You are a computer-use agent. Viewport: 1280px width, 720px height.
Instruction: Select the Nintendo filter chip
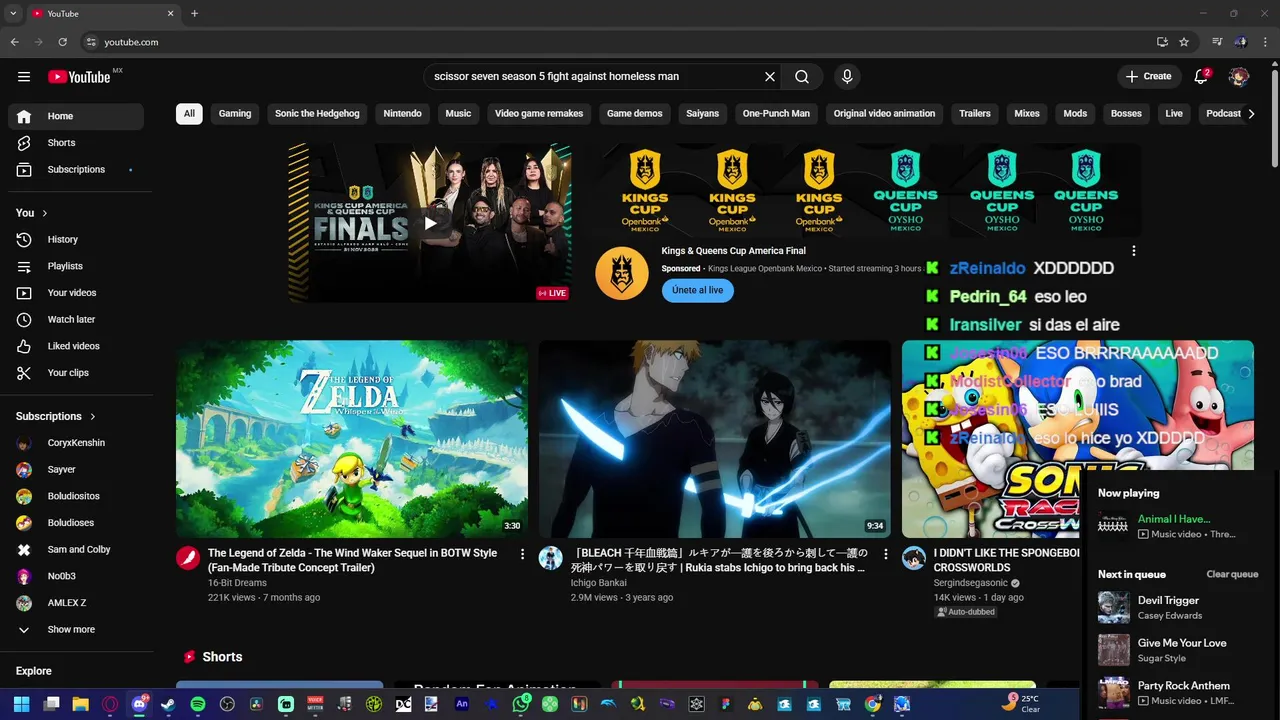tap(402, 114)
